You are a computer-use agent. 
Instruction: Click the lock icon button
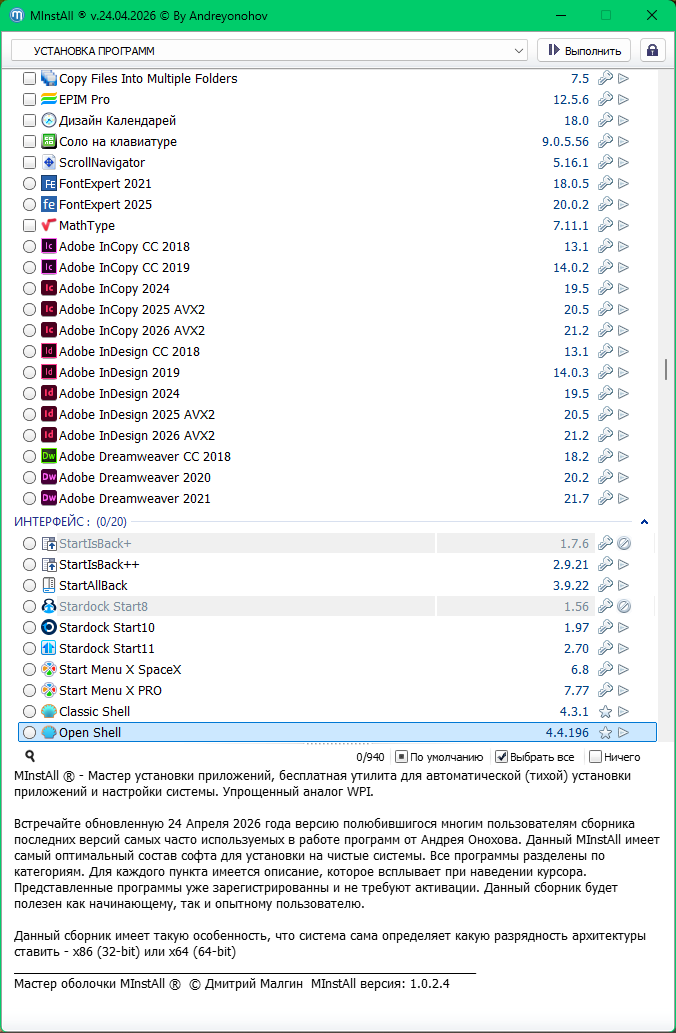[x=652, y=50]
